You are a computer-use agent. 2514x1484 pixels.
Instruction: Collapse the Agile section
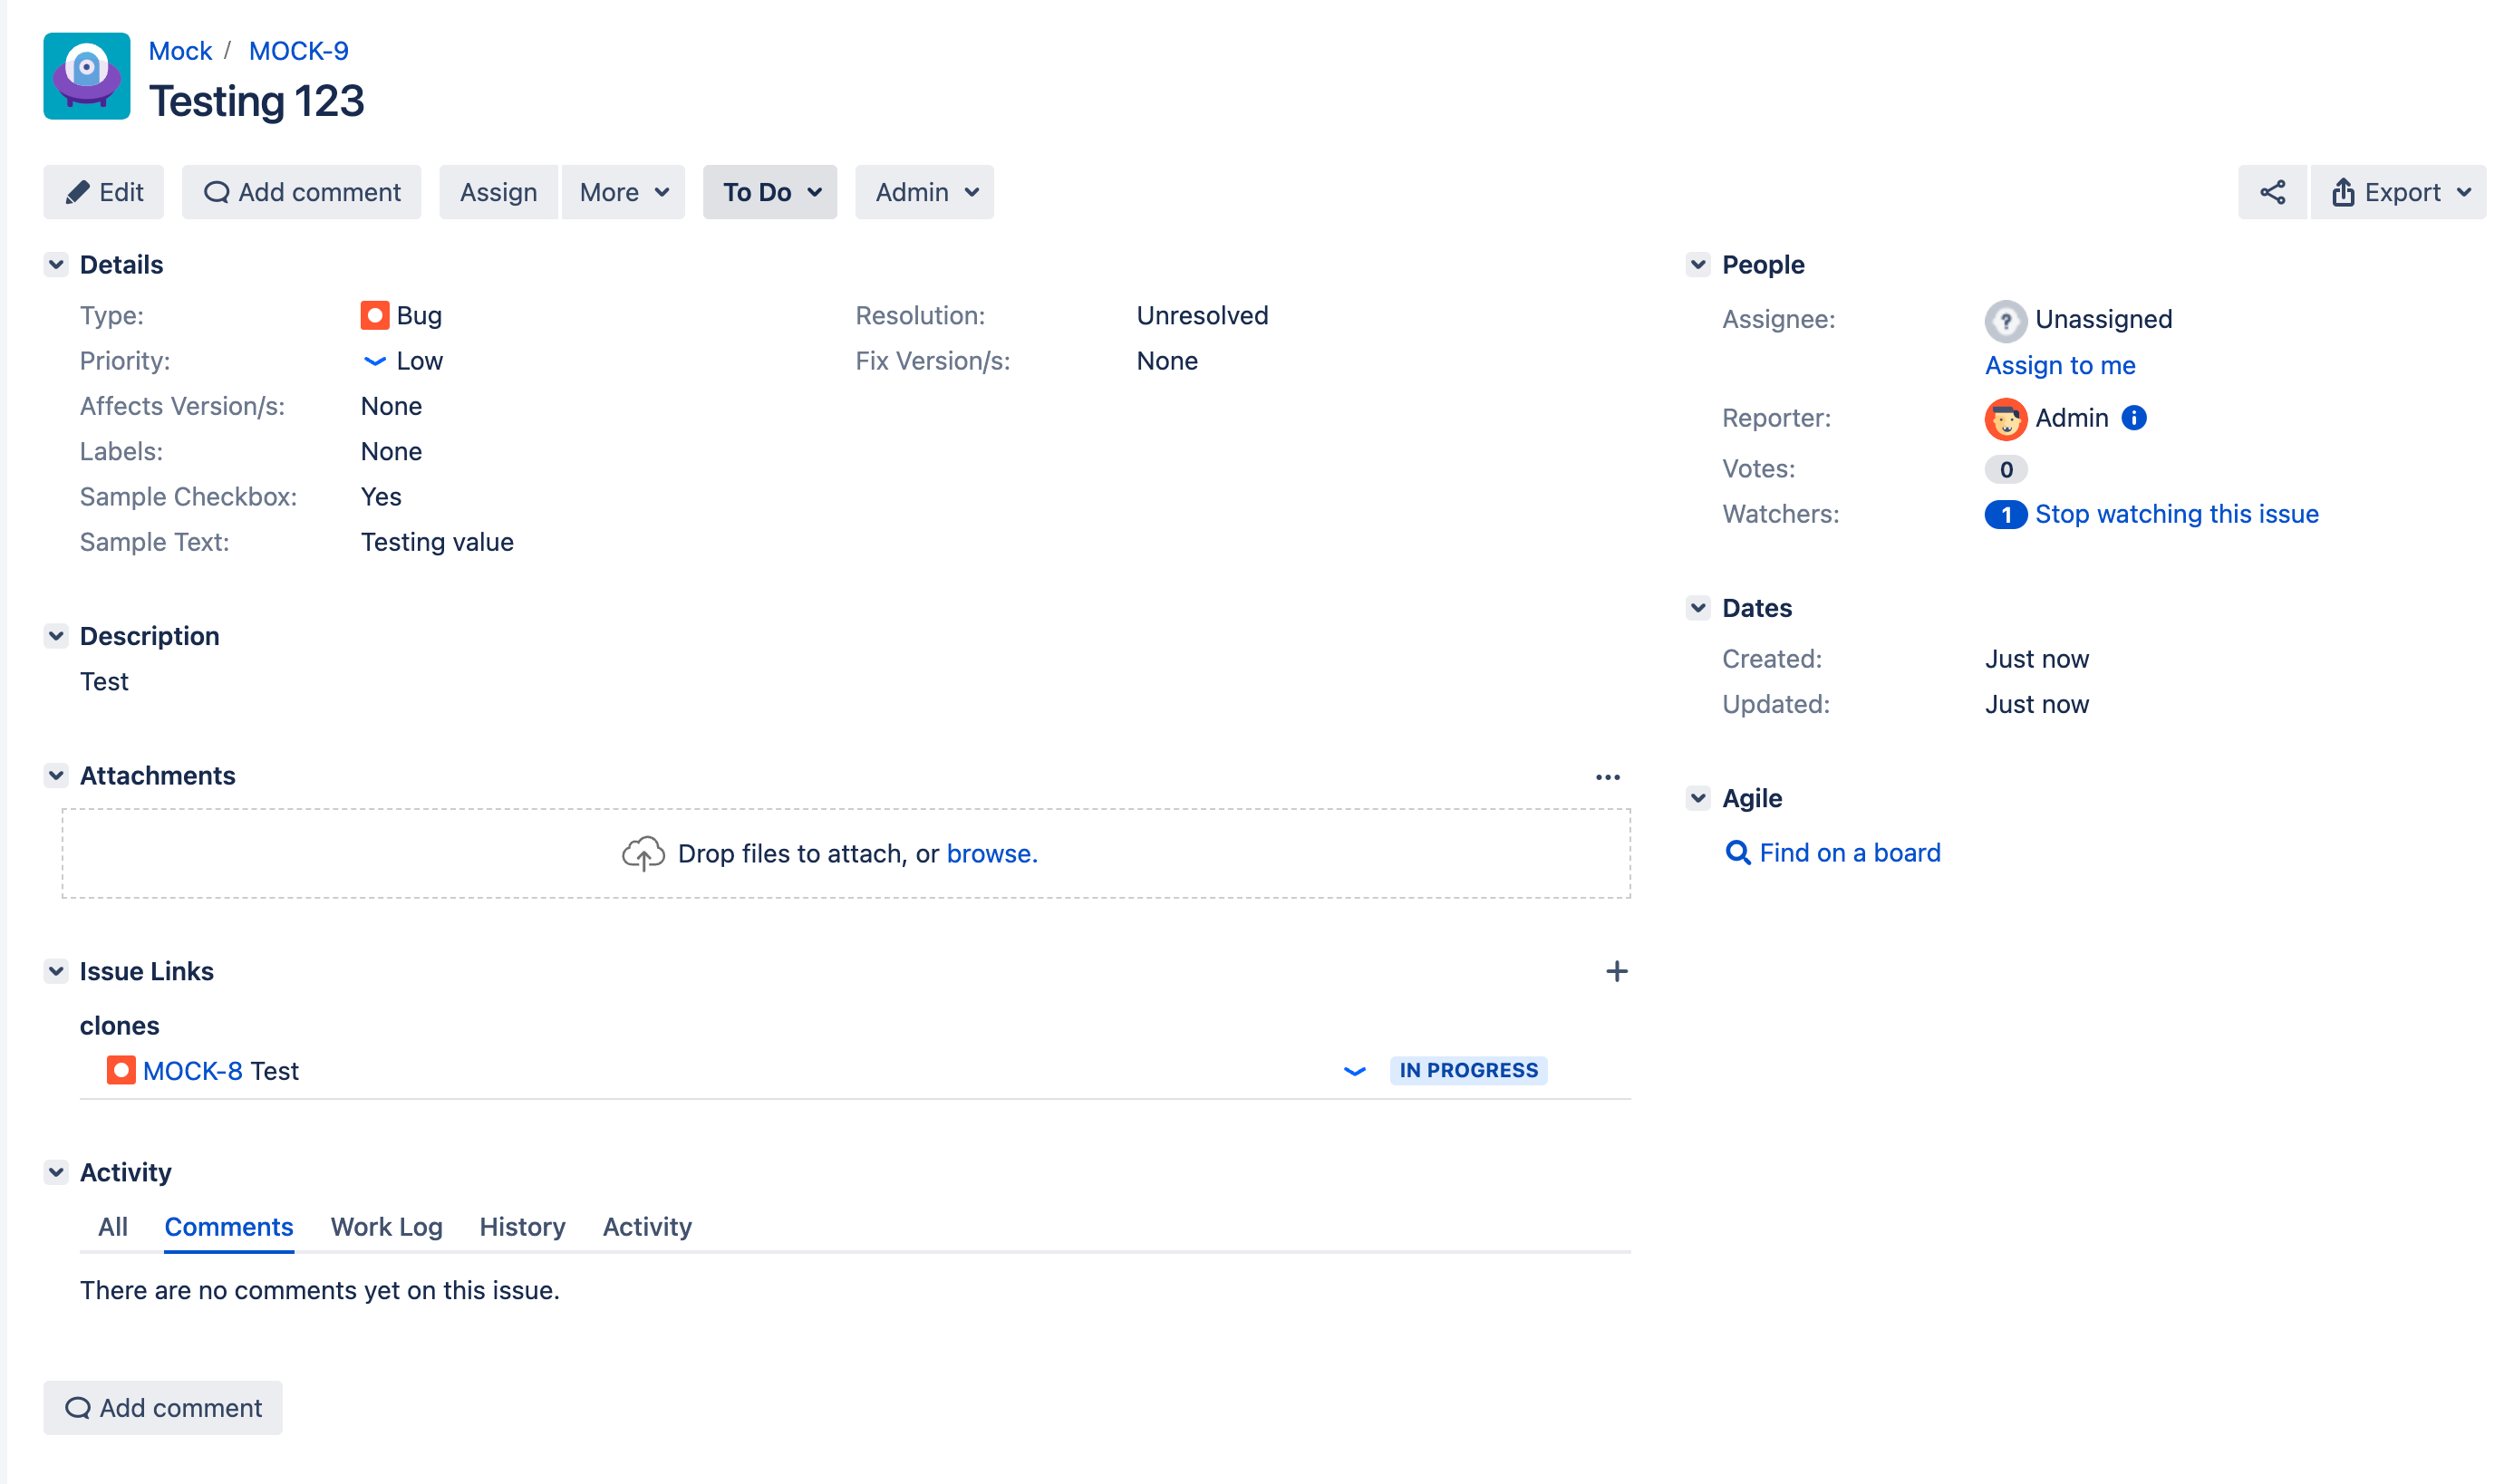pyautogui.click(x=1697, y=798)
